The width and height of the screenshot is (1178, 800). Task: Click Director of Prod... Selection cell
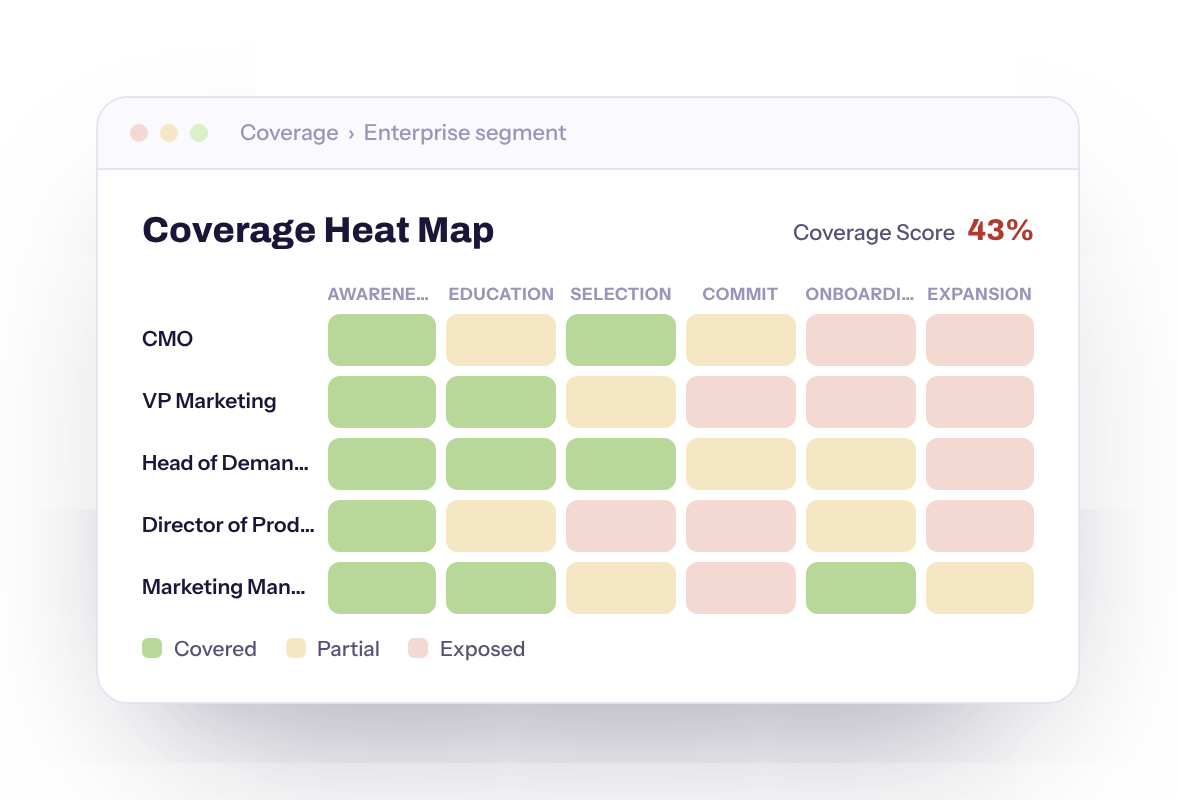tap(621, 526)
